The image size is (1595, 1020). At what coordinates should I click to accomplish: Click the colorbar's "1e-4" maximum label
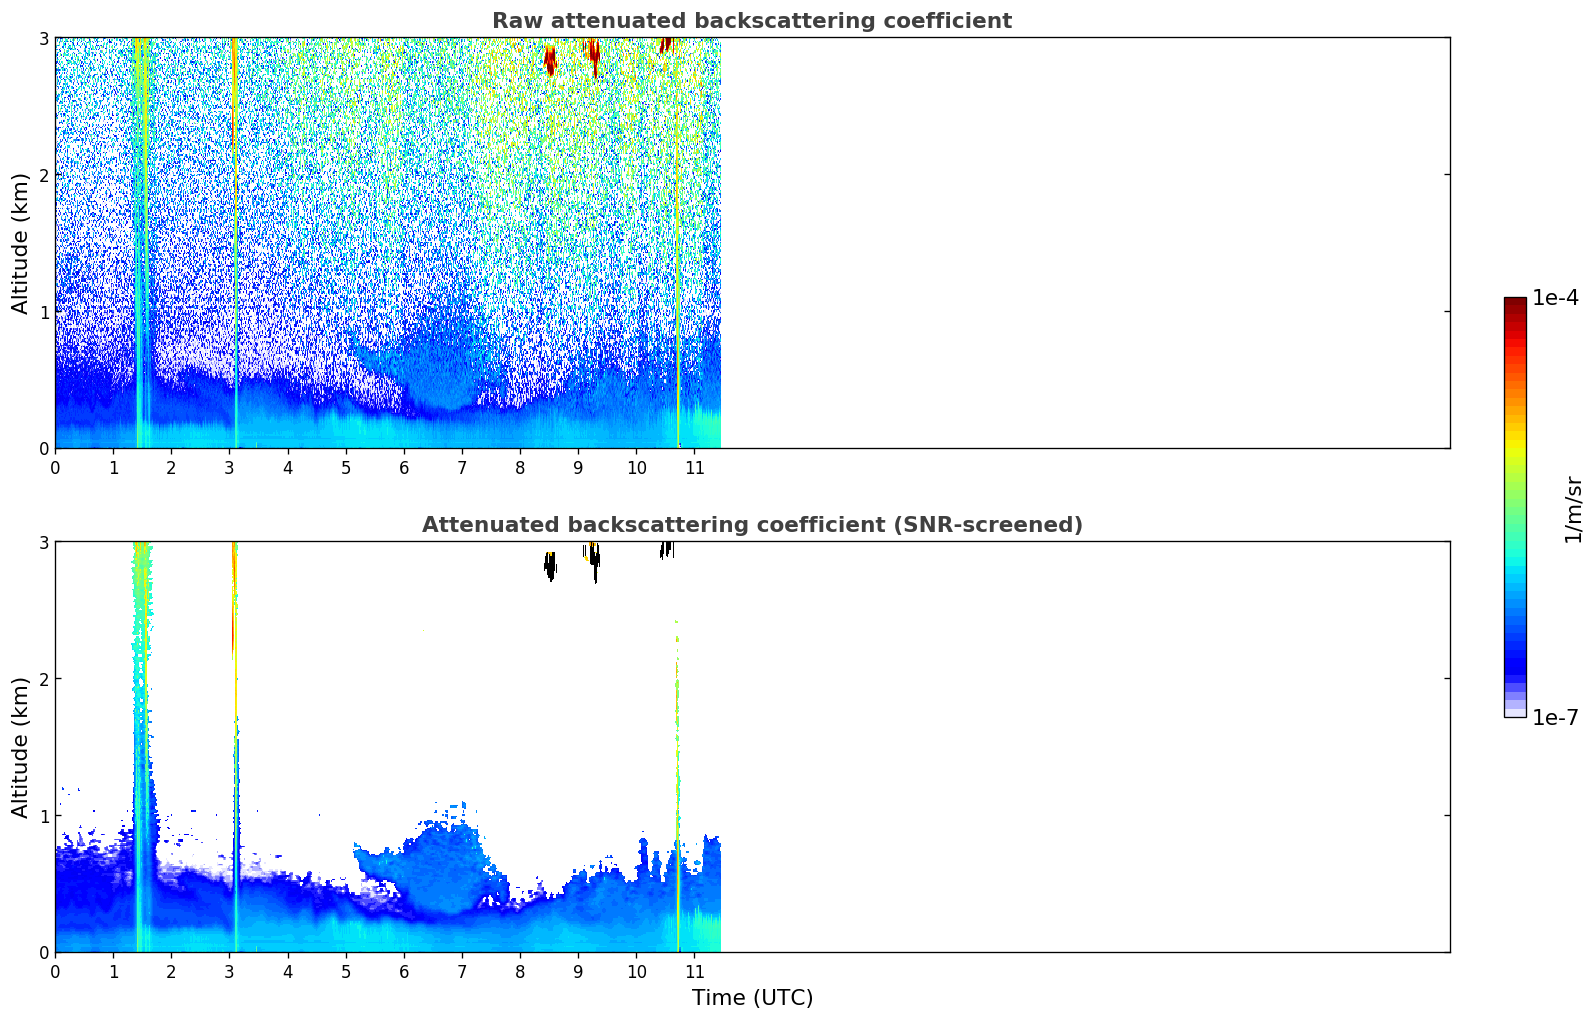[x=1555, y=298]
